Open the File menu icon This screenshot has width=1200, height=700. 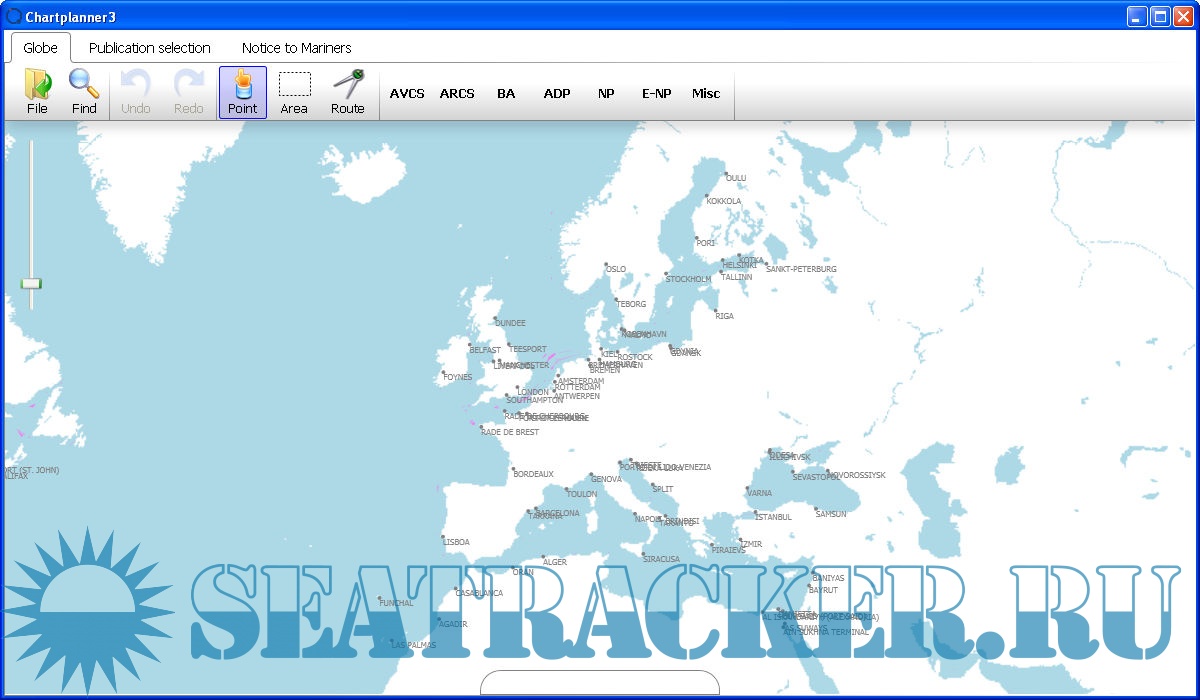(37, 91)
